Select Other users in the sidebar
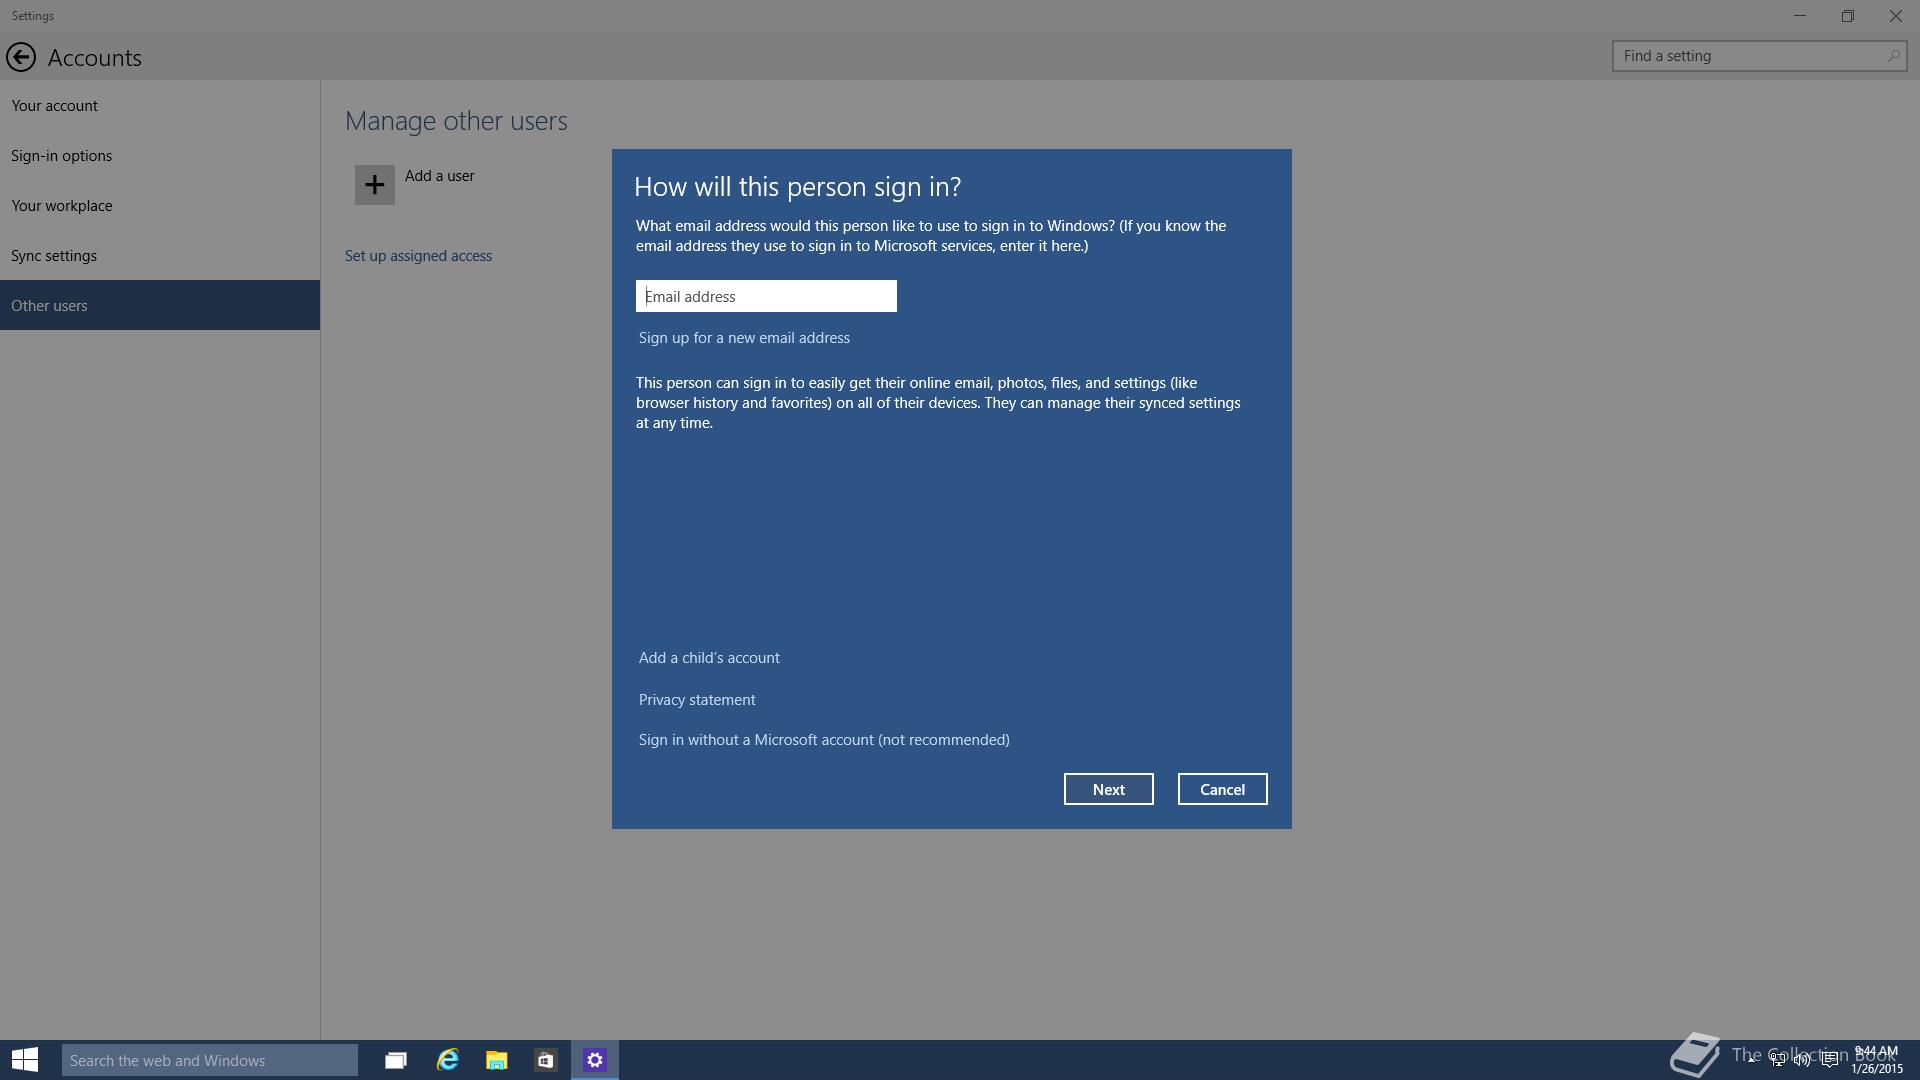This screenshot has width=1920, height=1080. click(160, 305)
